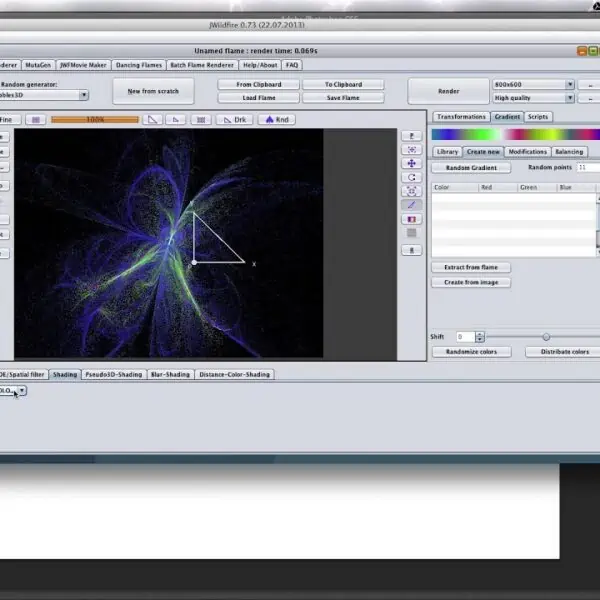The height and width of the screenshot is (600, 600).
Task: Toggle the edit points line tool
Action: pos(412,205)
